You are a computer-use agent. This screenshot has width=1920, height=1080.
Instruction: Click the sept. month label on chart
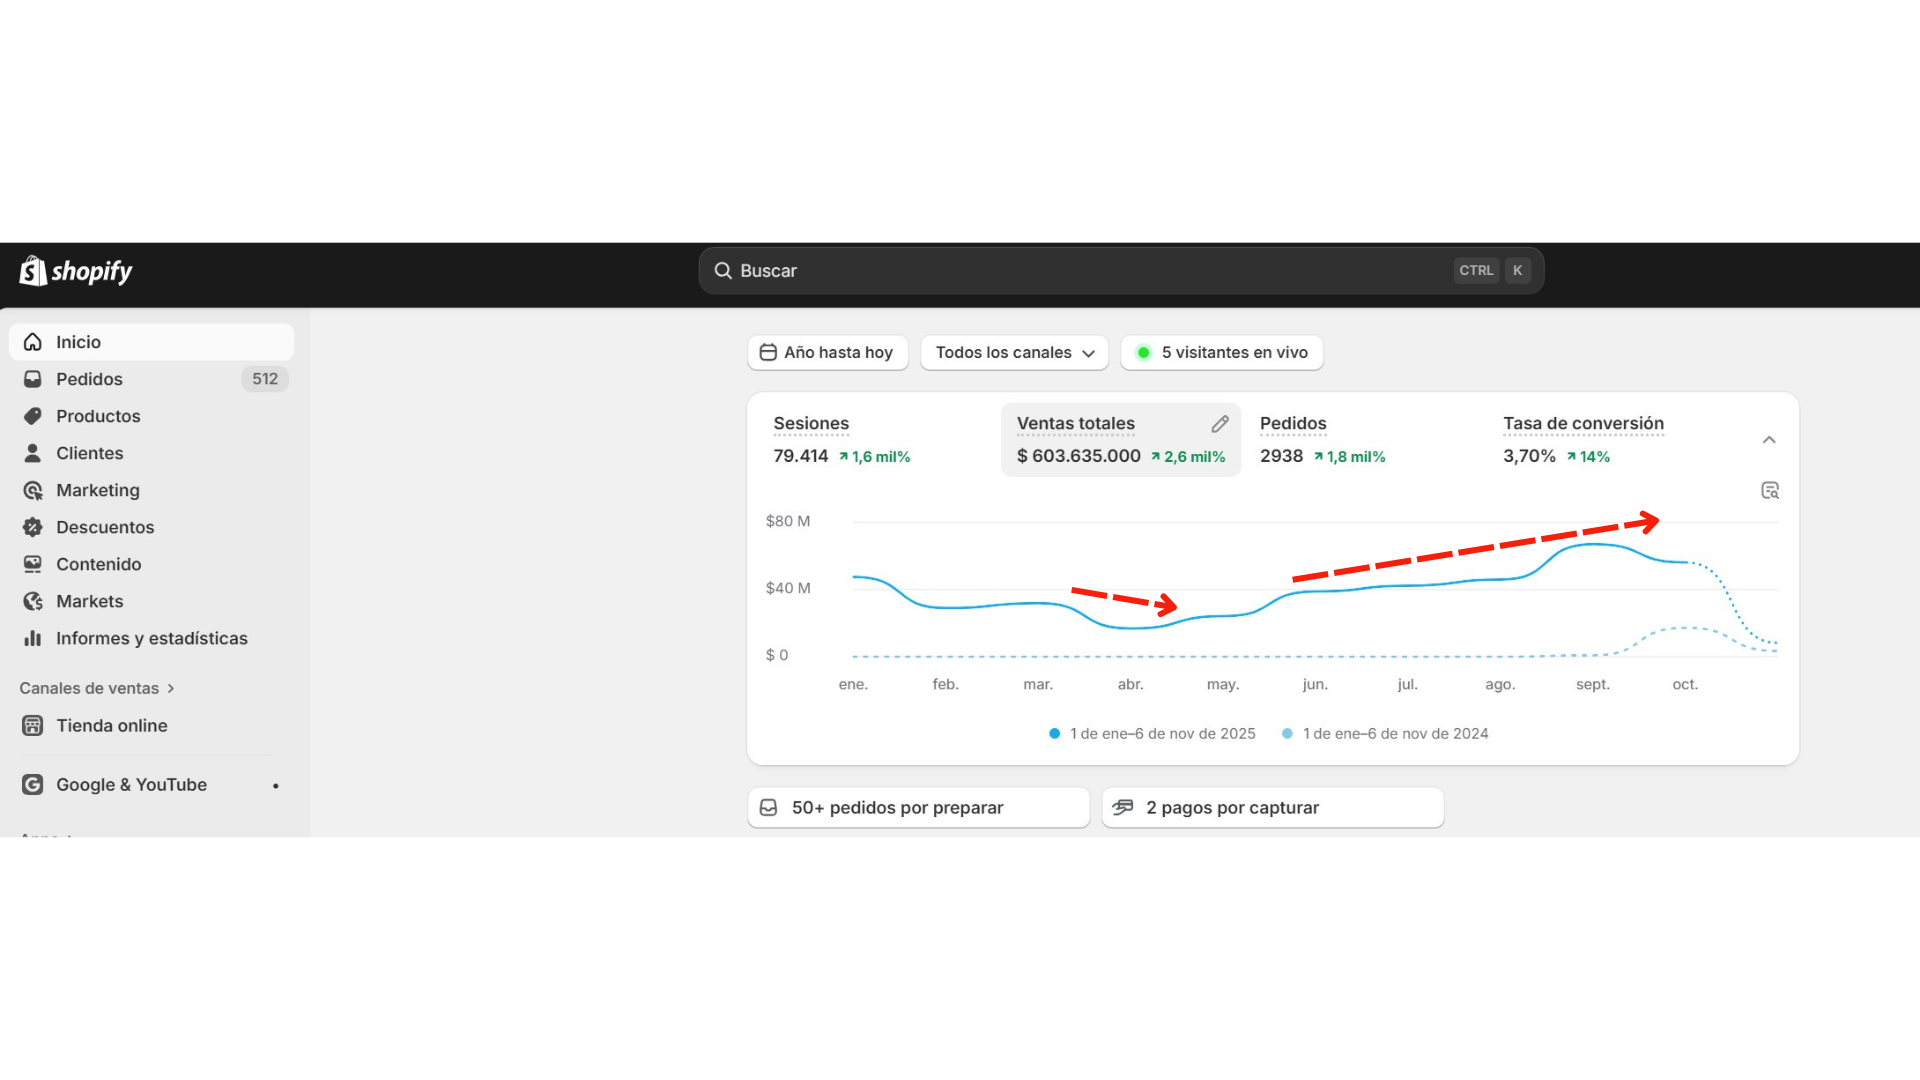(1593, 684)
